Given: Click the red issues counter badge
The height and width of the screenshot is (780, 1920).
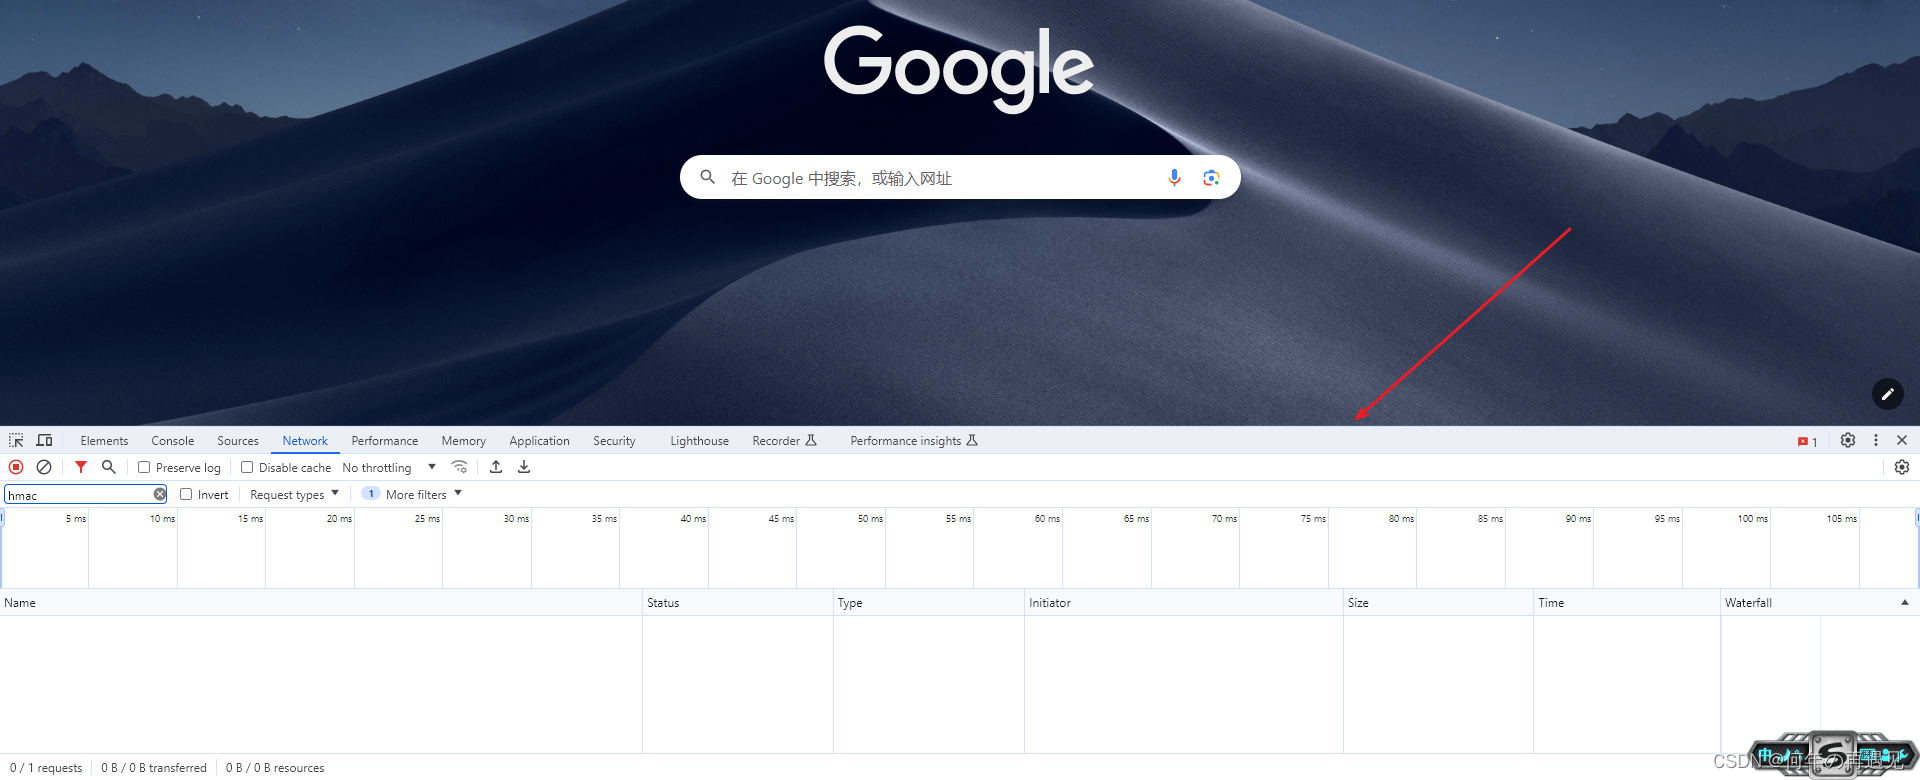Looking at the screenshot, I should tap(1808, 441).
